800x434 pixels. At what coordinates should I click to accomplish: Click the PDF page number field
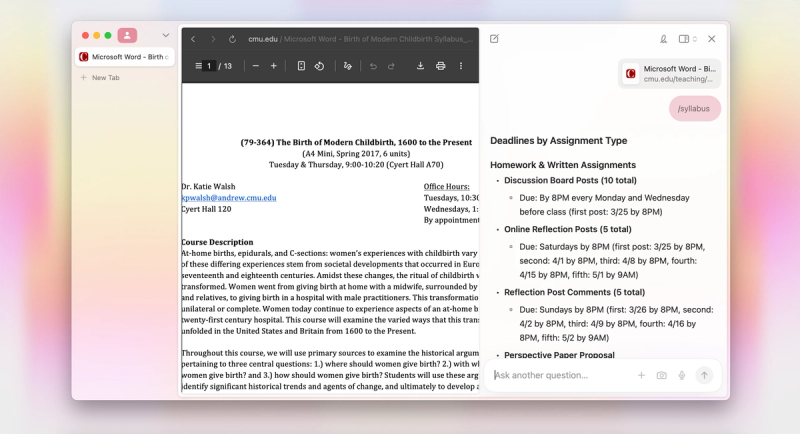pyautogui.click(x=209, y=66)
